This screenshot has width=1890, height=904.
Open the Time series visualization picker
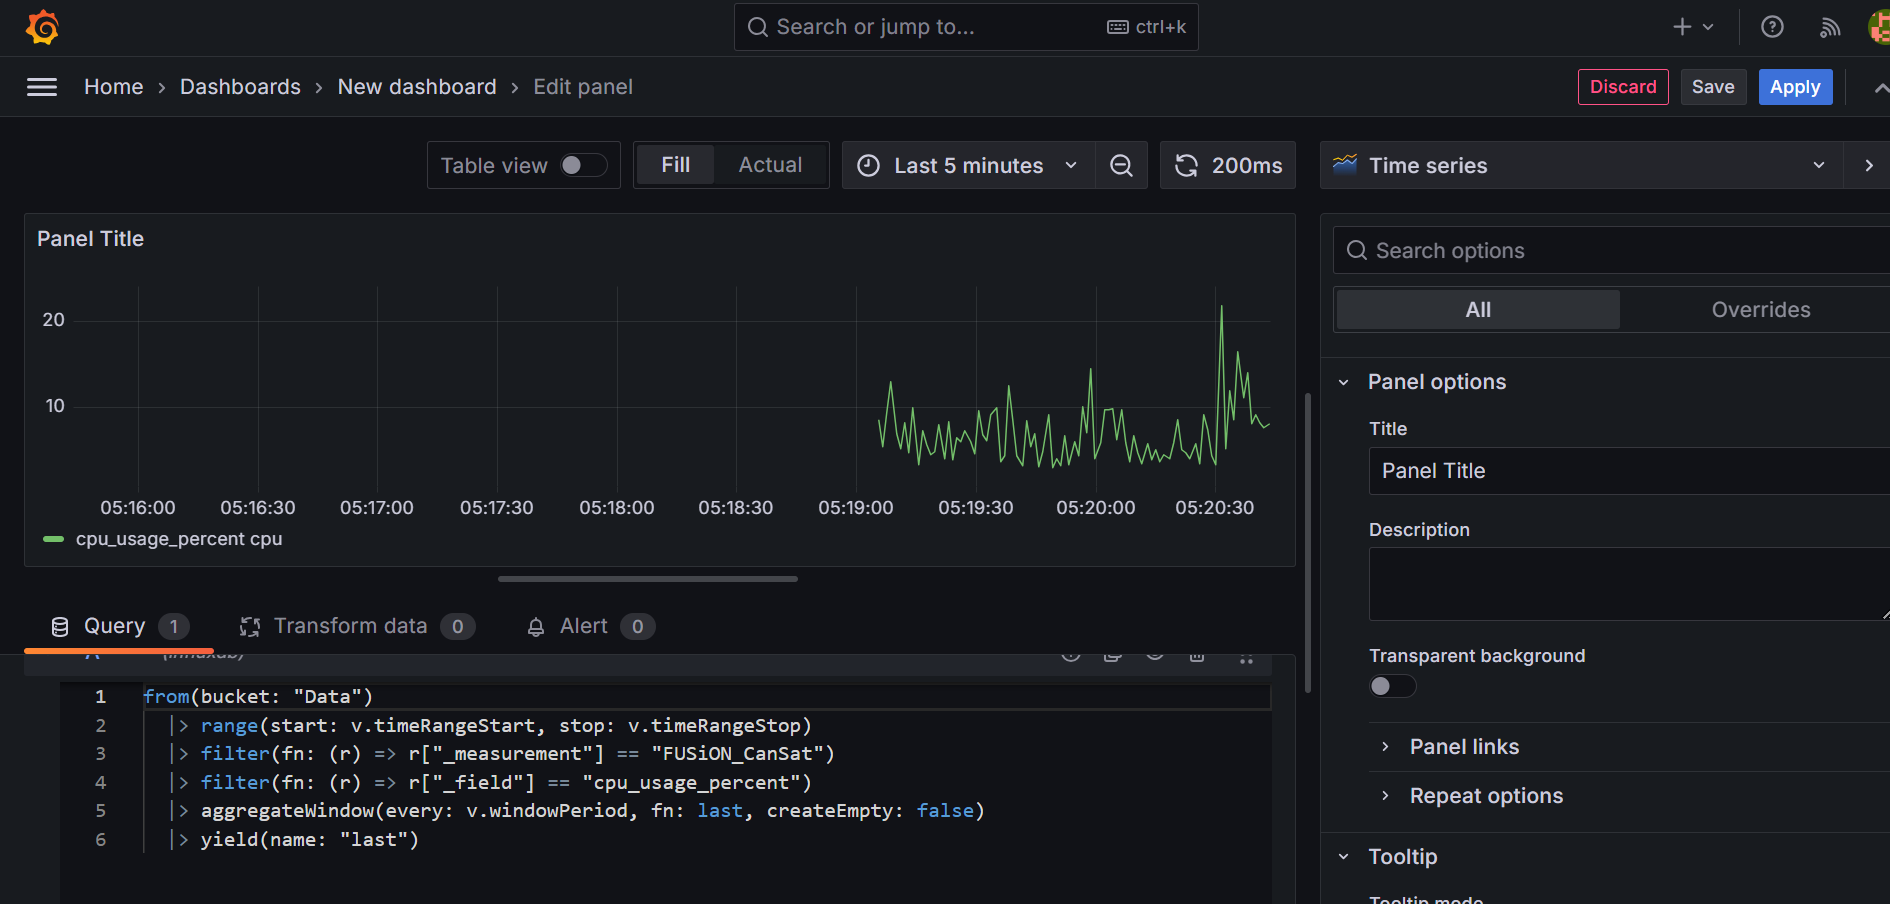(1580, 165)
